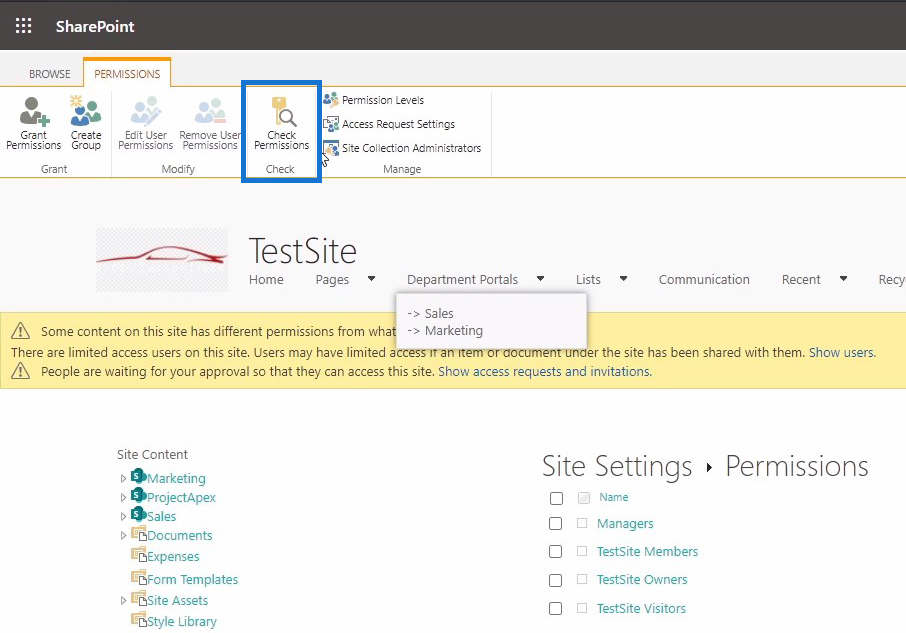Check the TestSite Visitors checkbox

[x=555, y=608]
